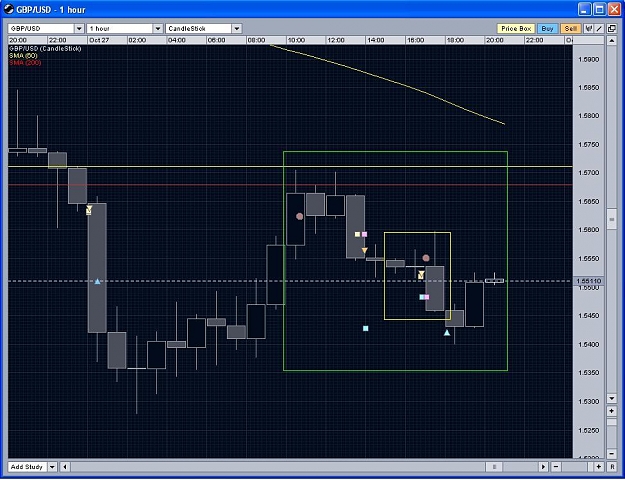Click the vertical zoom in plus button
The height and width of the screenshot is (480, 625).
click(x=612, y=411)
